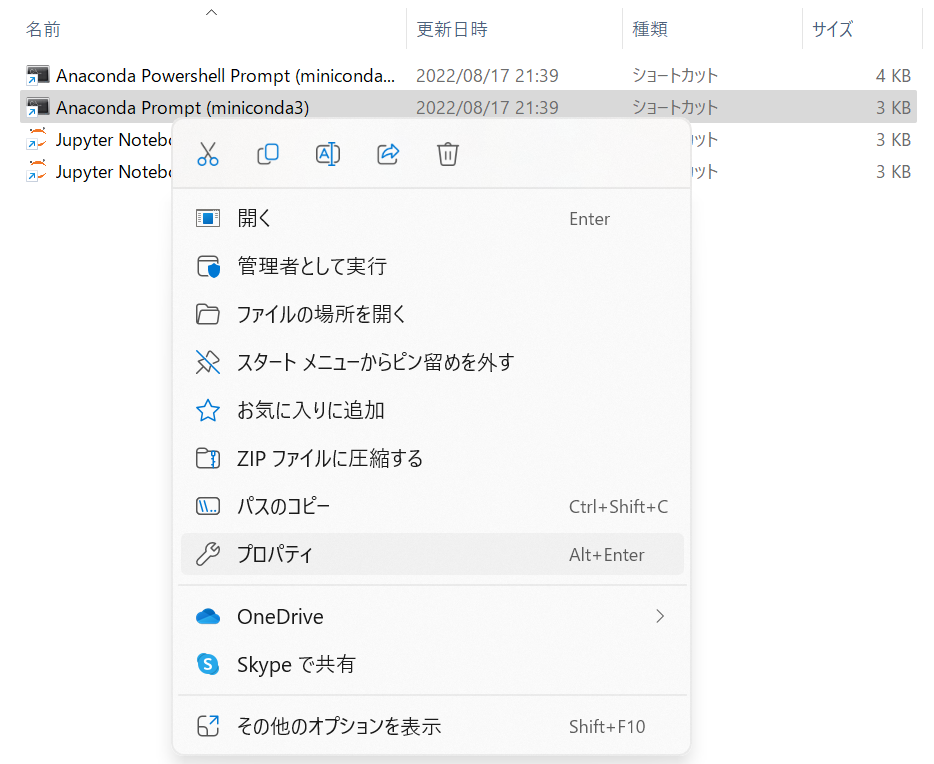Expand the OneDrive submenu

click(432, 616)
